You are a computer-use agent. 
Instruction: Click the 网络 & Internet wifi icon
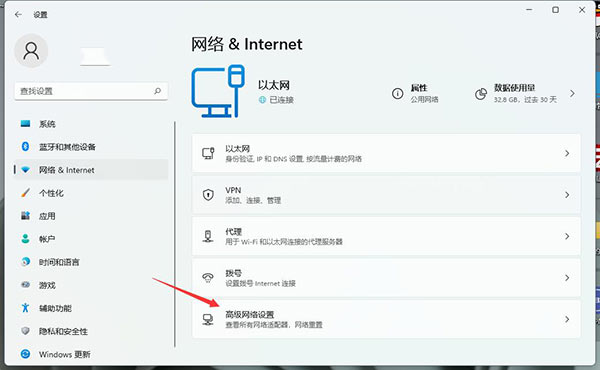25,170
